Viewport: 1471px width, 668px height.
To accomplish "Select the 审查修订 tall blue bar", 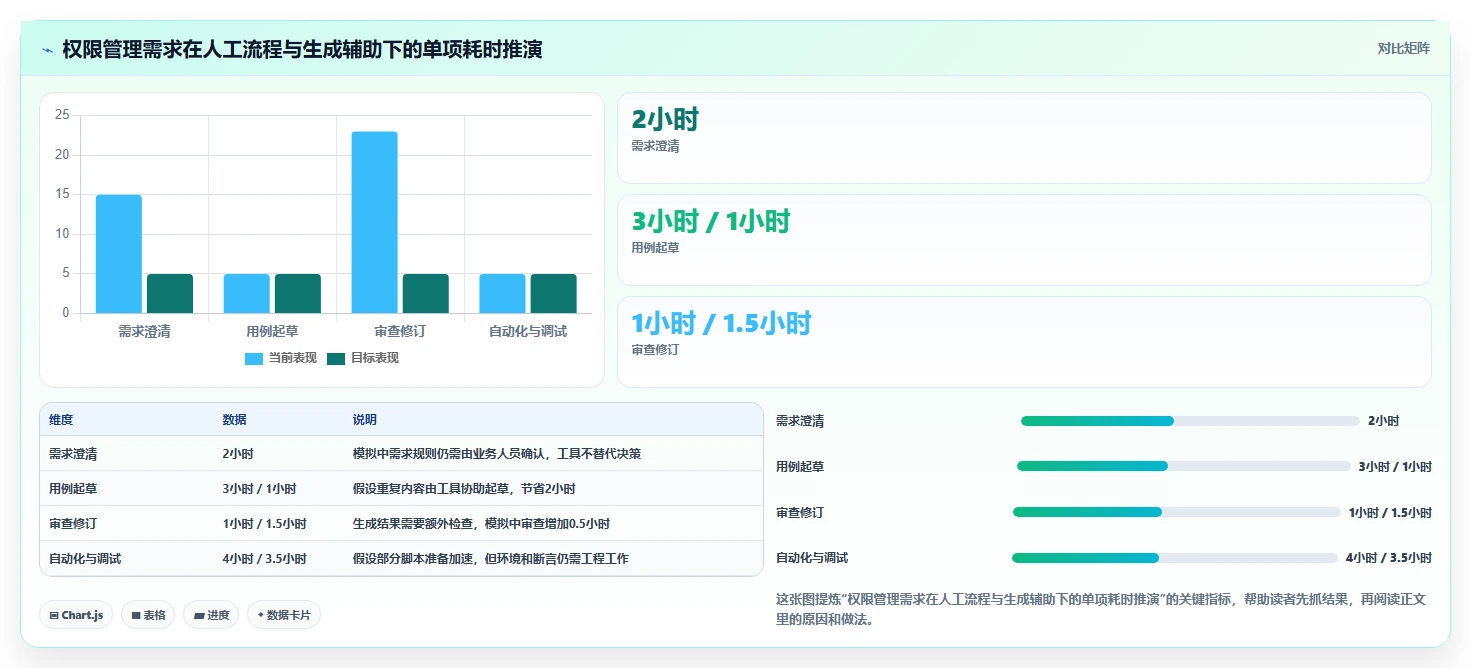I will [374, 222].
